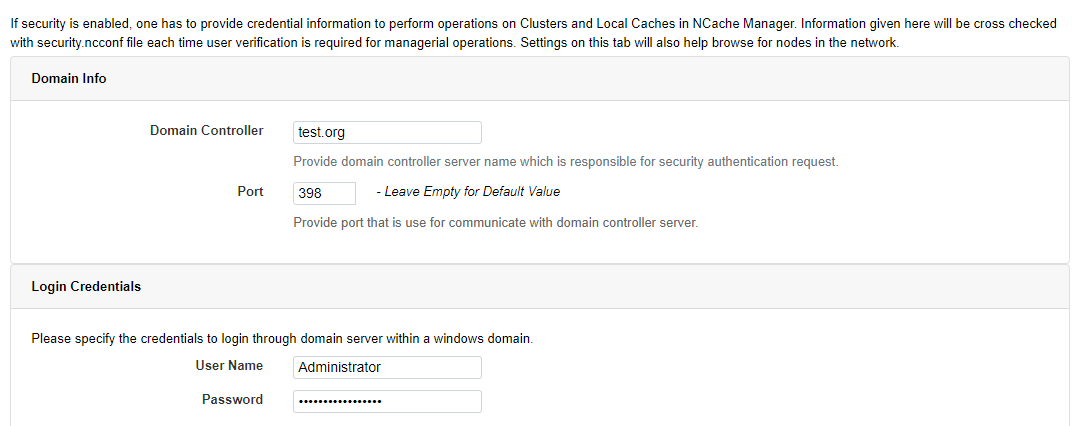Click the Login Credentials panel header

pyautogui.click(x=539, y=287)
